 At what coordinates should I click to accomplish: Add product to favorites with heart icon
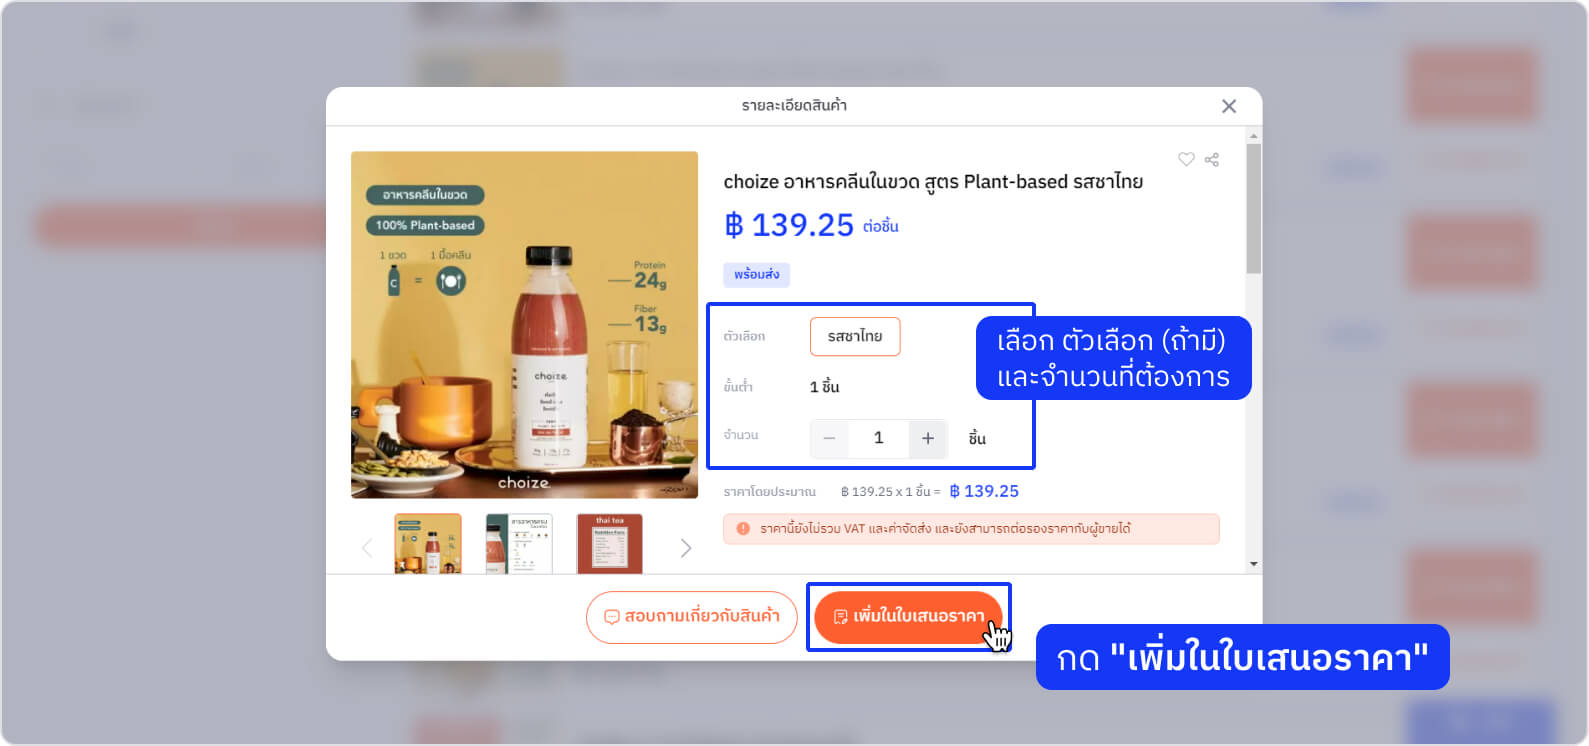tap(1186, 159)
